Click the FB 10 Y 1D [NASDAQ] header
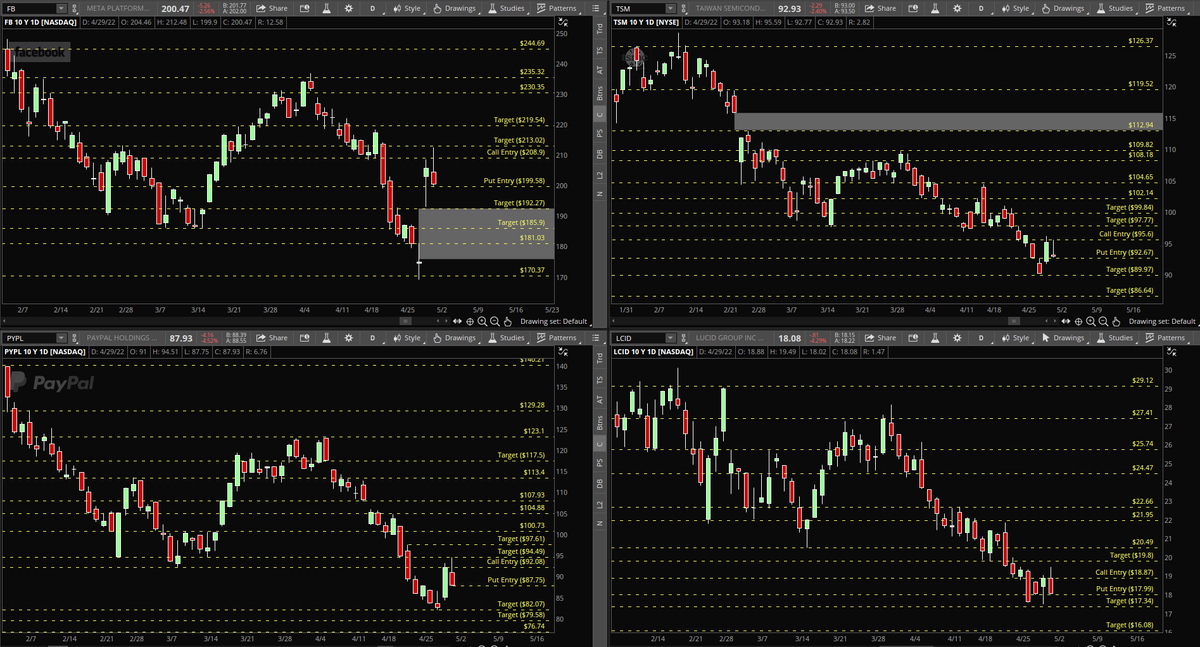Viewport: 1200px width, 647px height. 40,22
